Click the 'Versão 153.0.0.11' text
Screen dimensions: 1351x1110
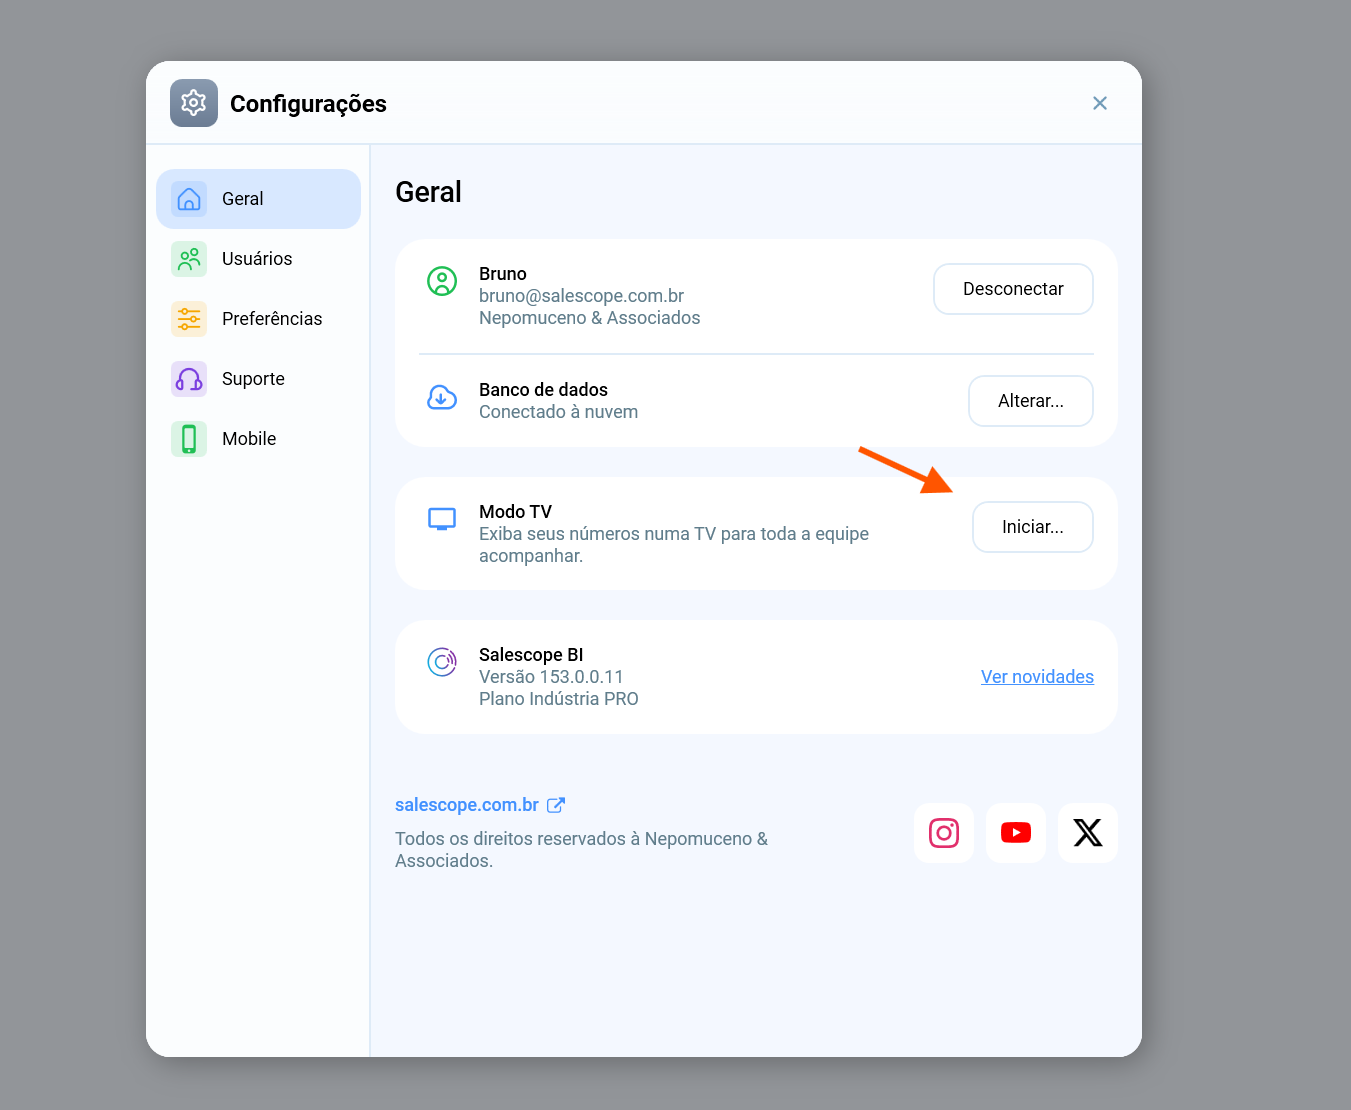click(551, 677)
